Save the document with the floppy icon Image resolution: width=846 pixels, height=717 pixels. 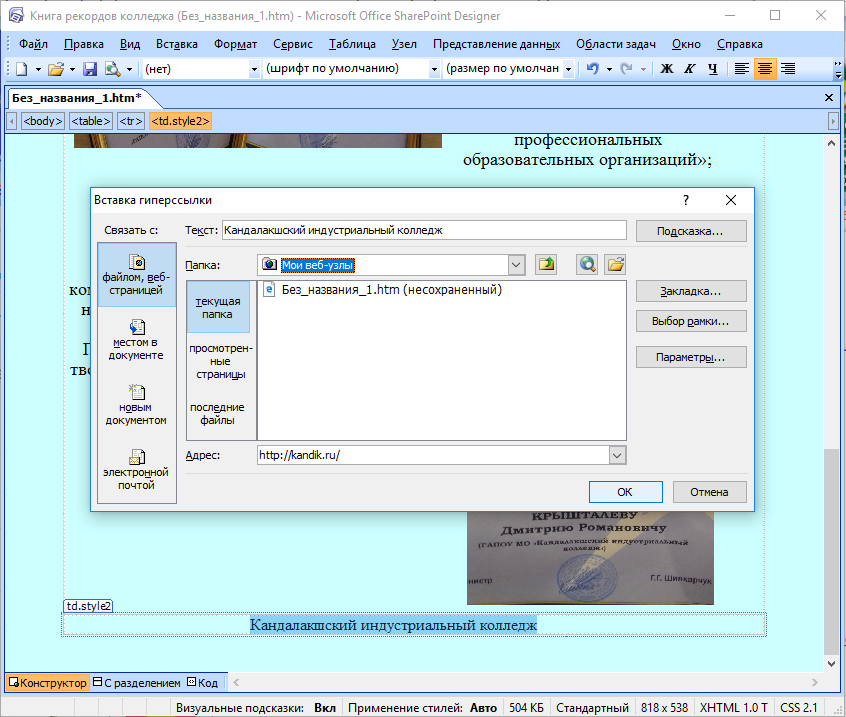(90, 69)
